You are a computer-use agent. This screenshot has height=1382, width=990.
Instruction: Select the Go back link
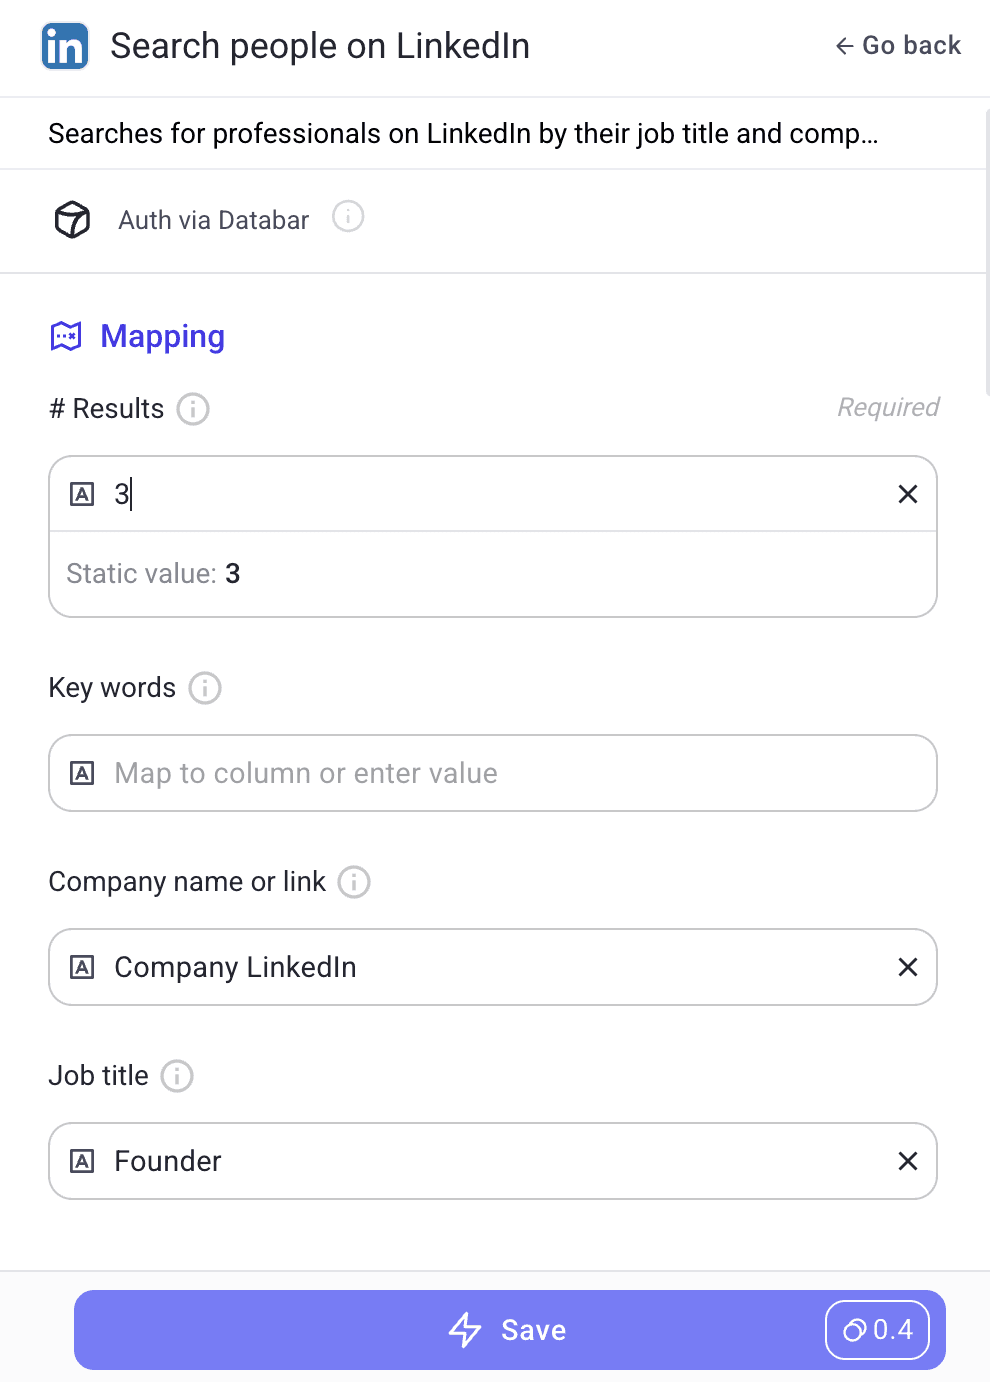[897, 45]
